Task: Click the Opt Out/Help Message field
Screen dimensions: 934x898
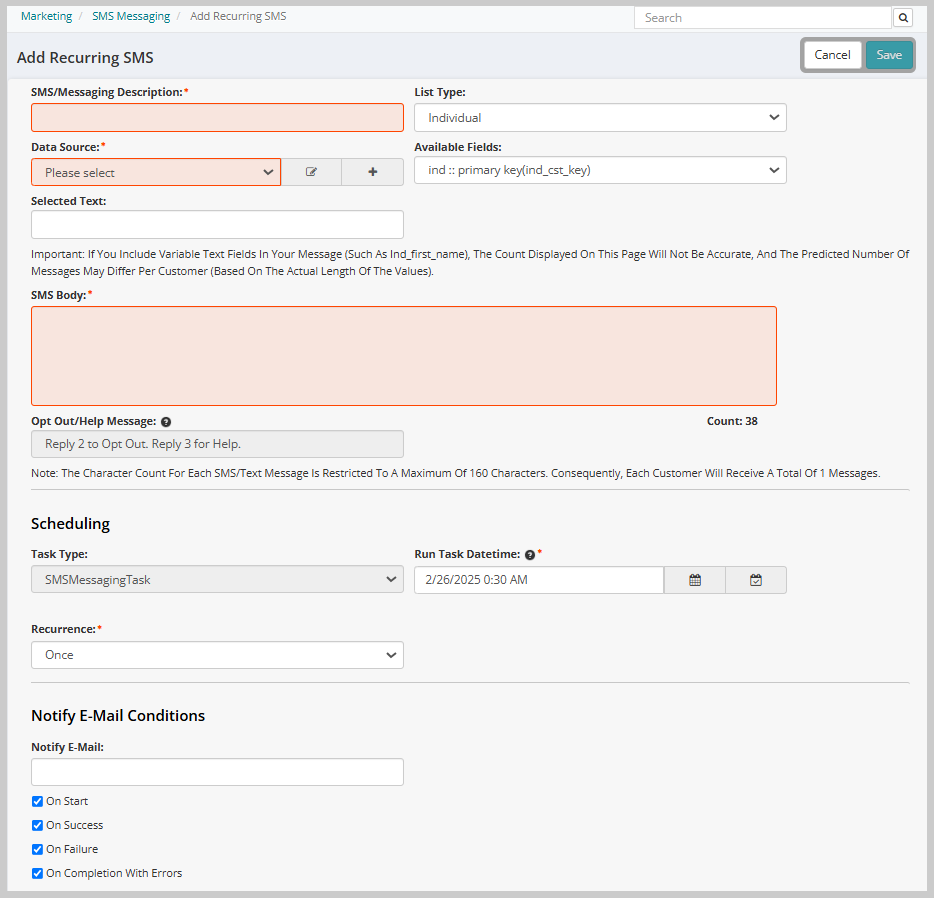Action: [217, 444]
